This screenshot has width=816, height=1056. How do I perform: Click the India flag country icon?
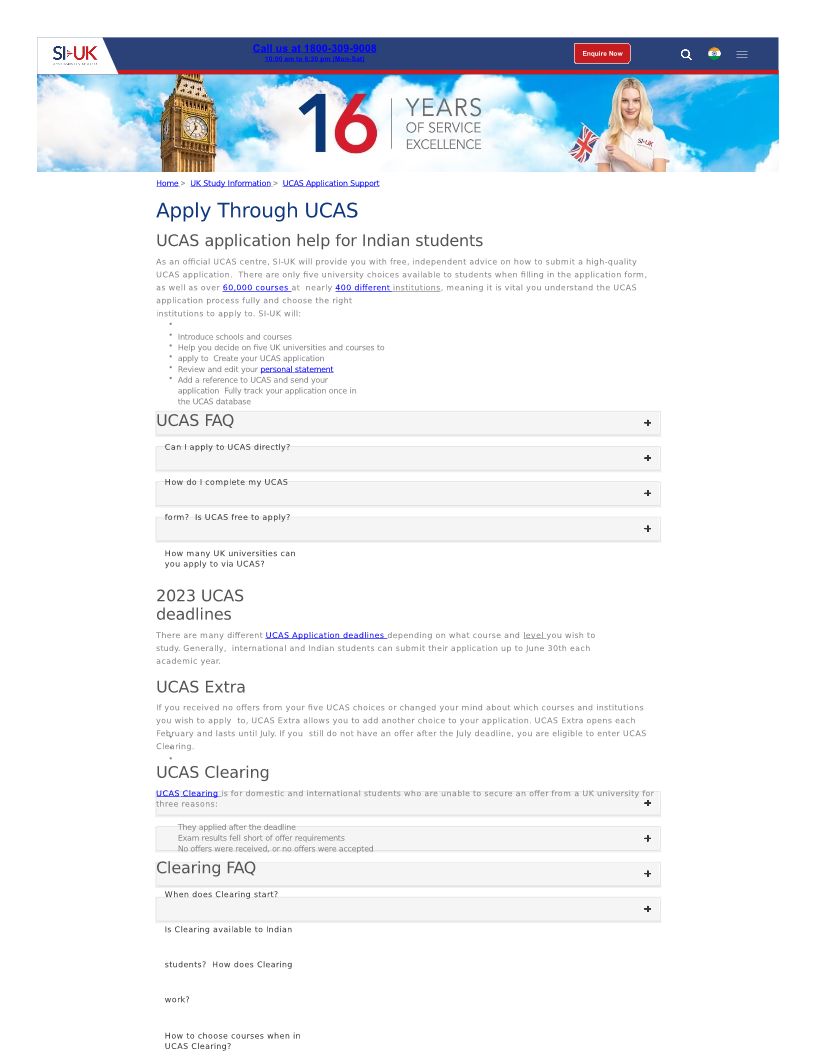coord(714,54)
